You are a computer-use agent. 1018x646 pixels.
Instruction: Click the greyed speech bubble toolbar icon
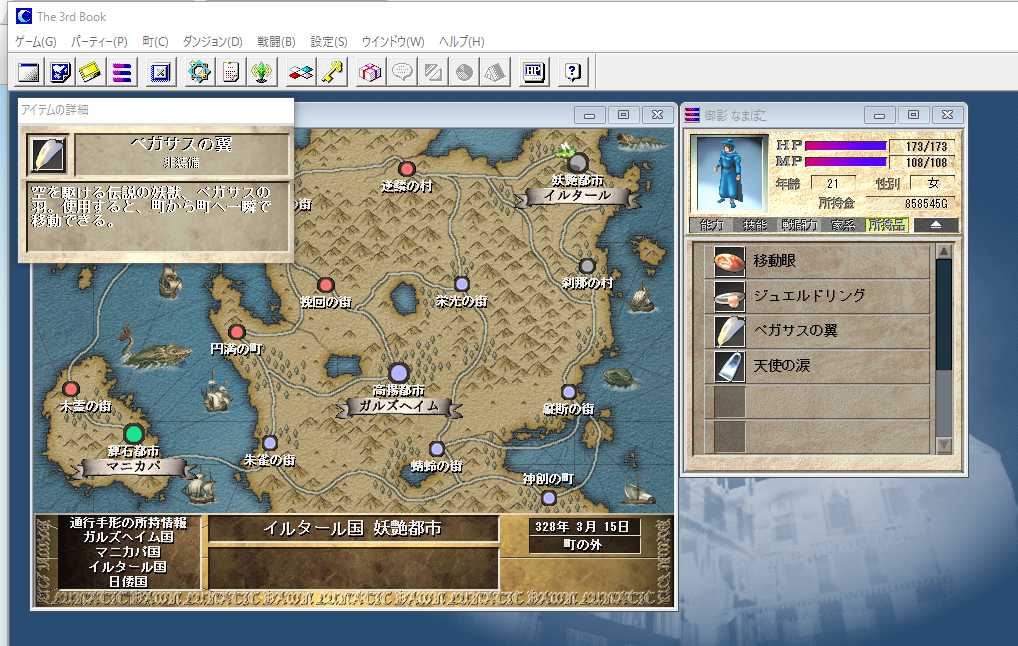(x=402, y=72)
